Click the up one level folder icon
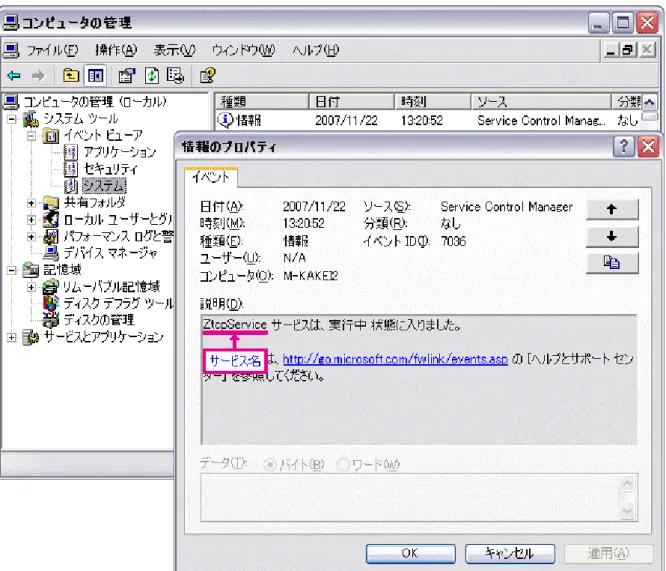This screenshot has height=571, width=666. point(71,76)
